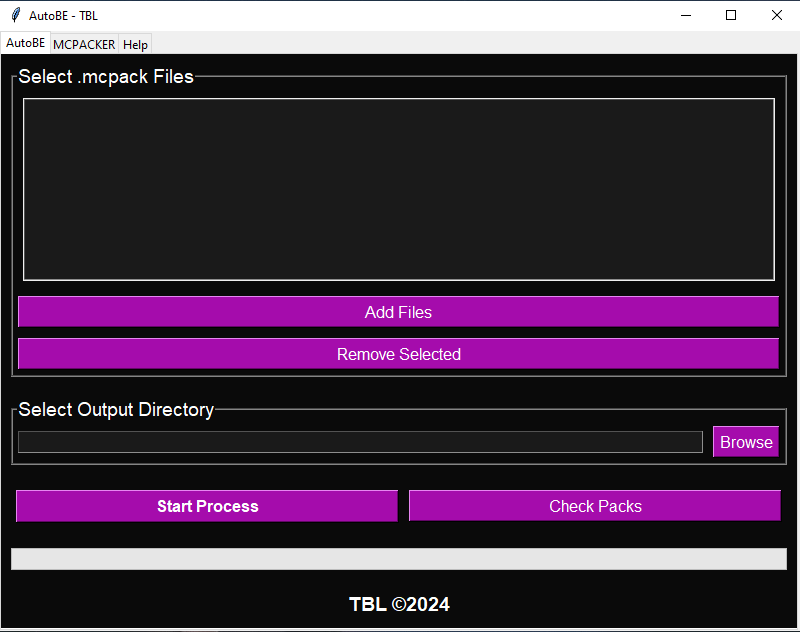
Task: Click the feather app icon in title bar
Action: coord(16,15)
